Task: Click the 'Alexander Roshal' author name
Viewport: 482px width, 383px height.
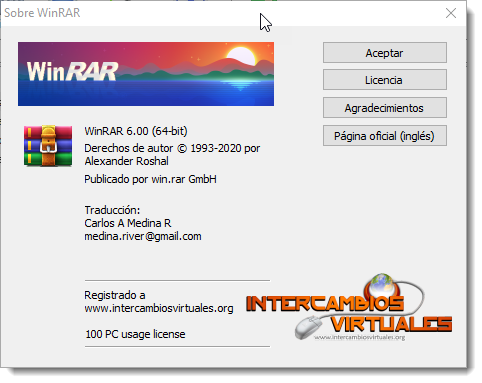Action: [126, 161]
